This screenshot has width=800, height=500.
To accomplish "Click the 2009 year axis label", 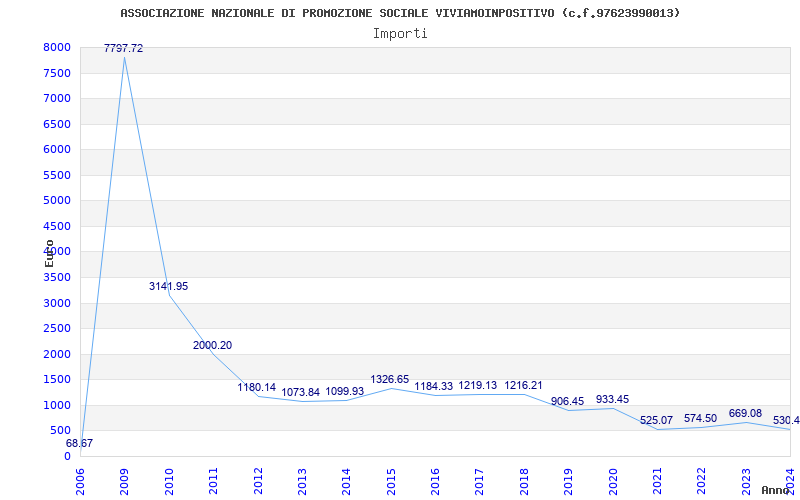I will pyautogui.click(x=124, y=482).
